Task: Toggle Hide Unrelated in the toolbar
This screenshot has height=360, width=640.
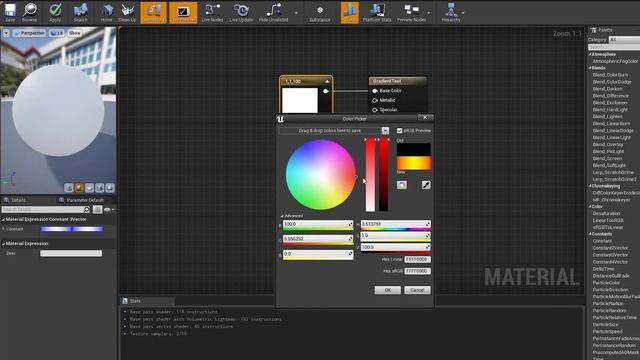Action: (273, 12)
